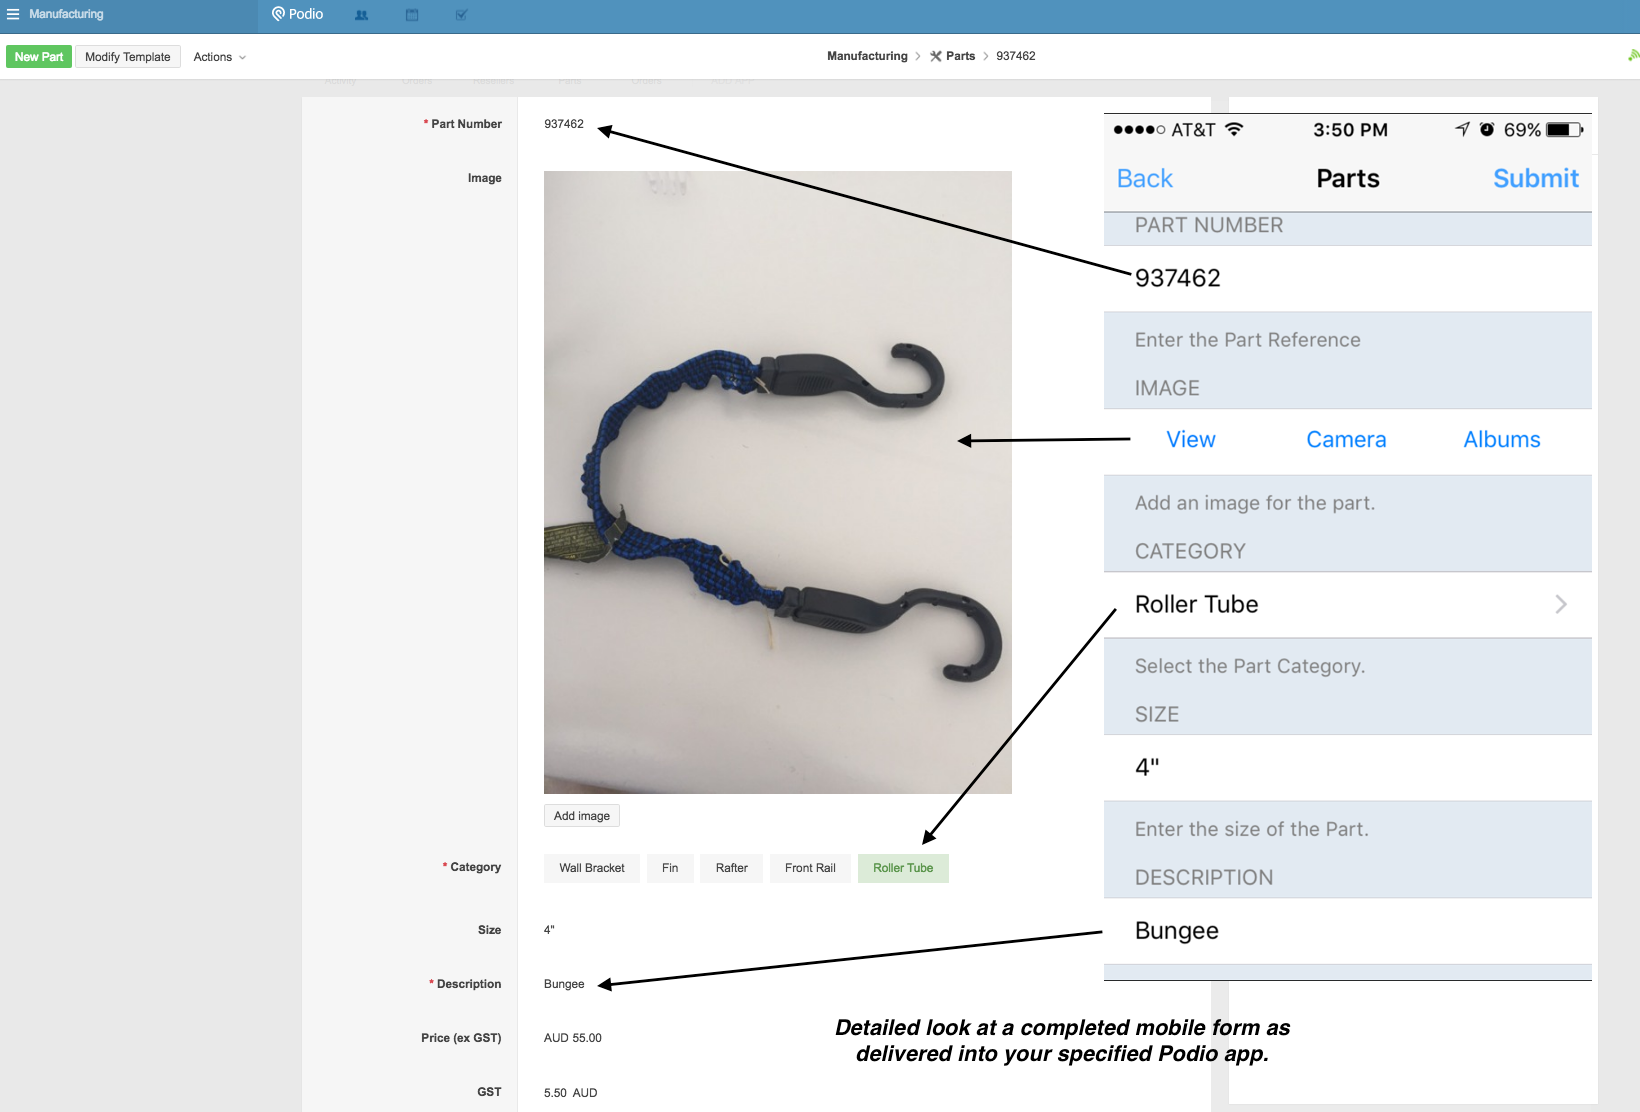This screenshot has width=1640, height=1112.
Task: Open the tasks checkmark icon
Action: point(461,15)
